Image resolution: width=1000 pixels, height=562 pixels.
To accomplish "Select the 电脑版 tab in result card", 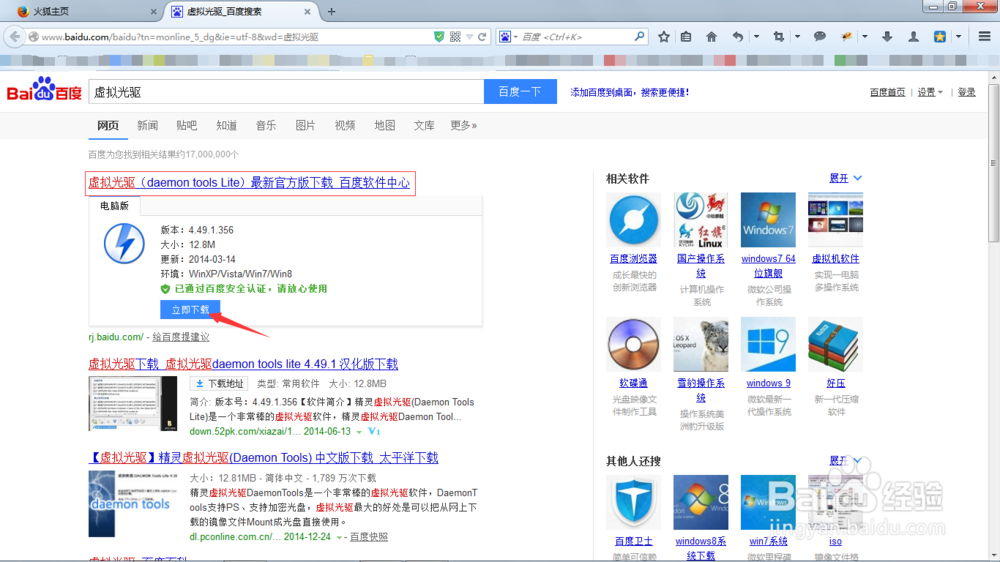I will [114, 206].
